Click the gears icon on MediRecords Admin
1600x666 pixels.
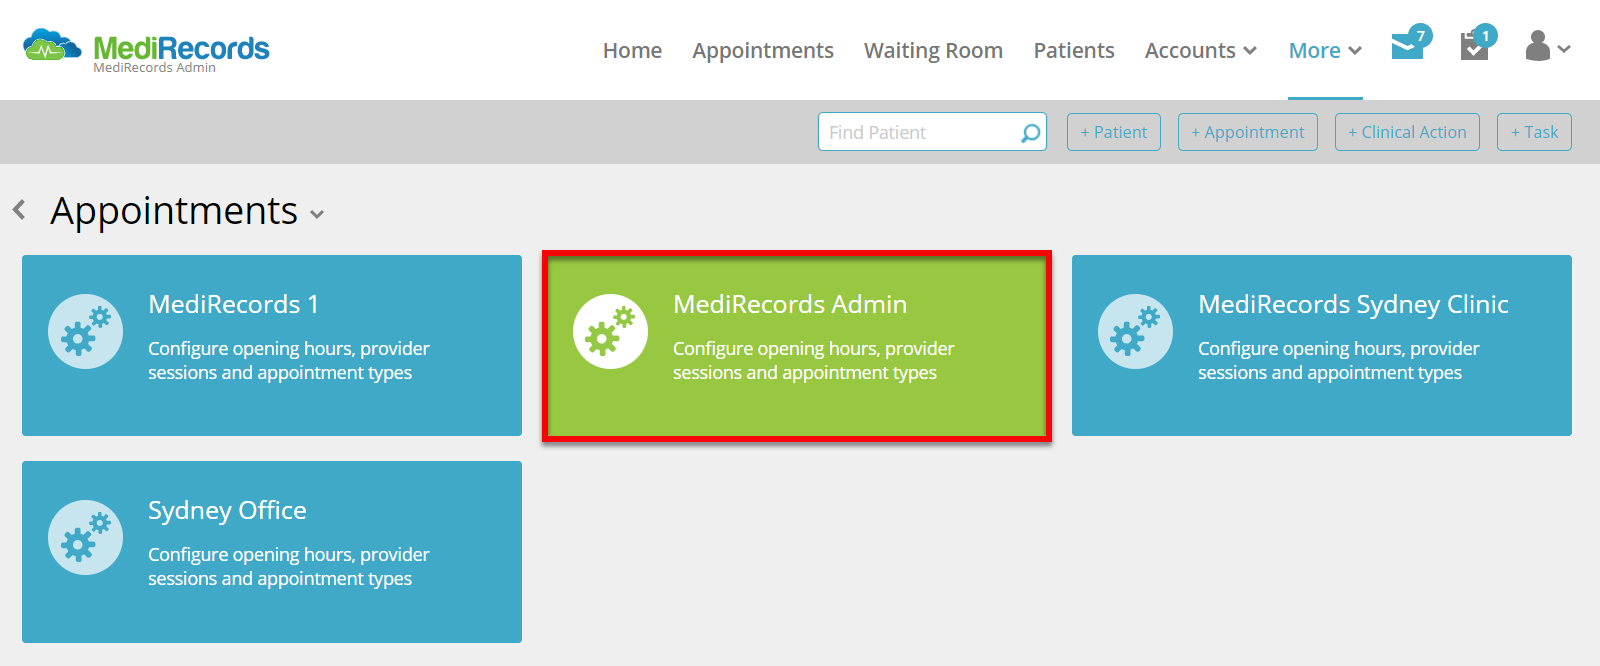tap(610, 331)
